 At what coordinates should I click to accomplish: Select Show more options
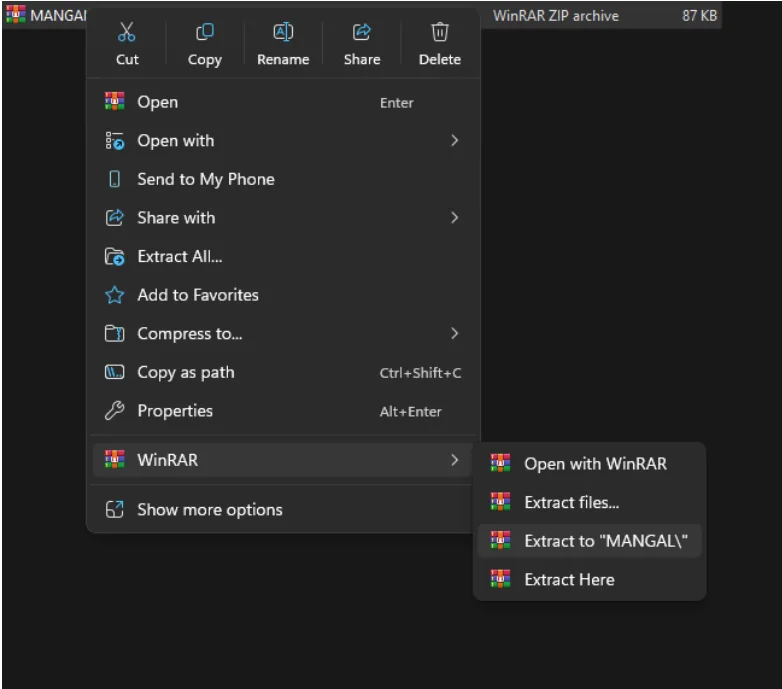[x=209, y=510]
